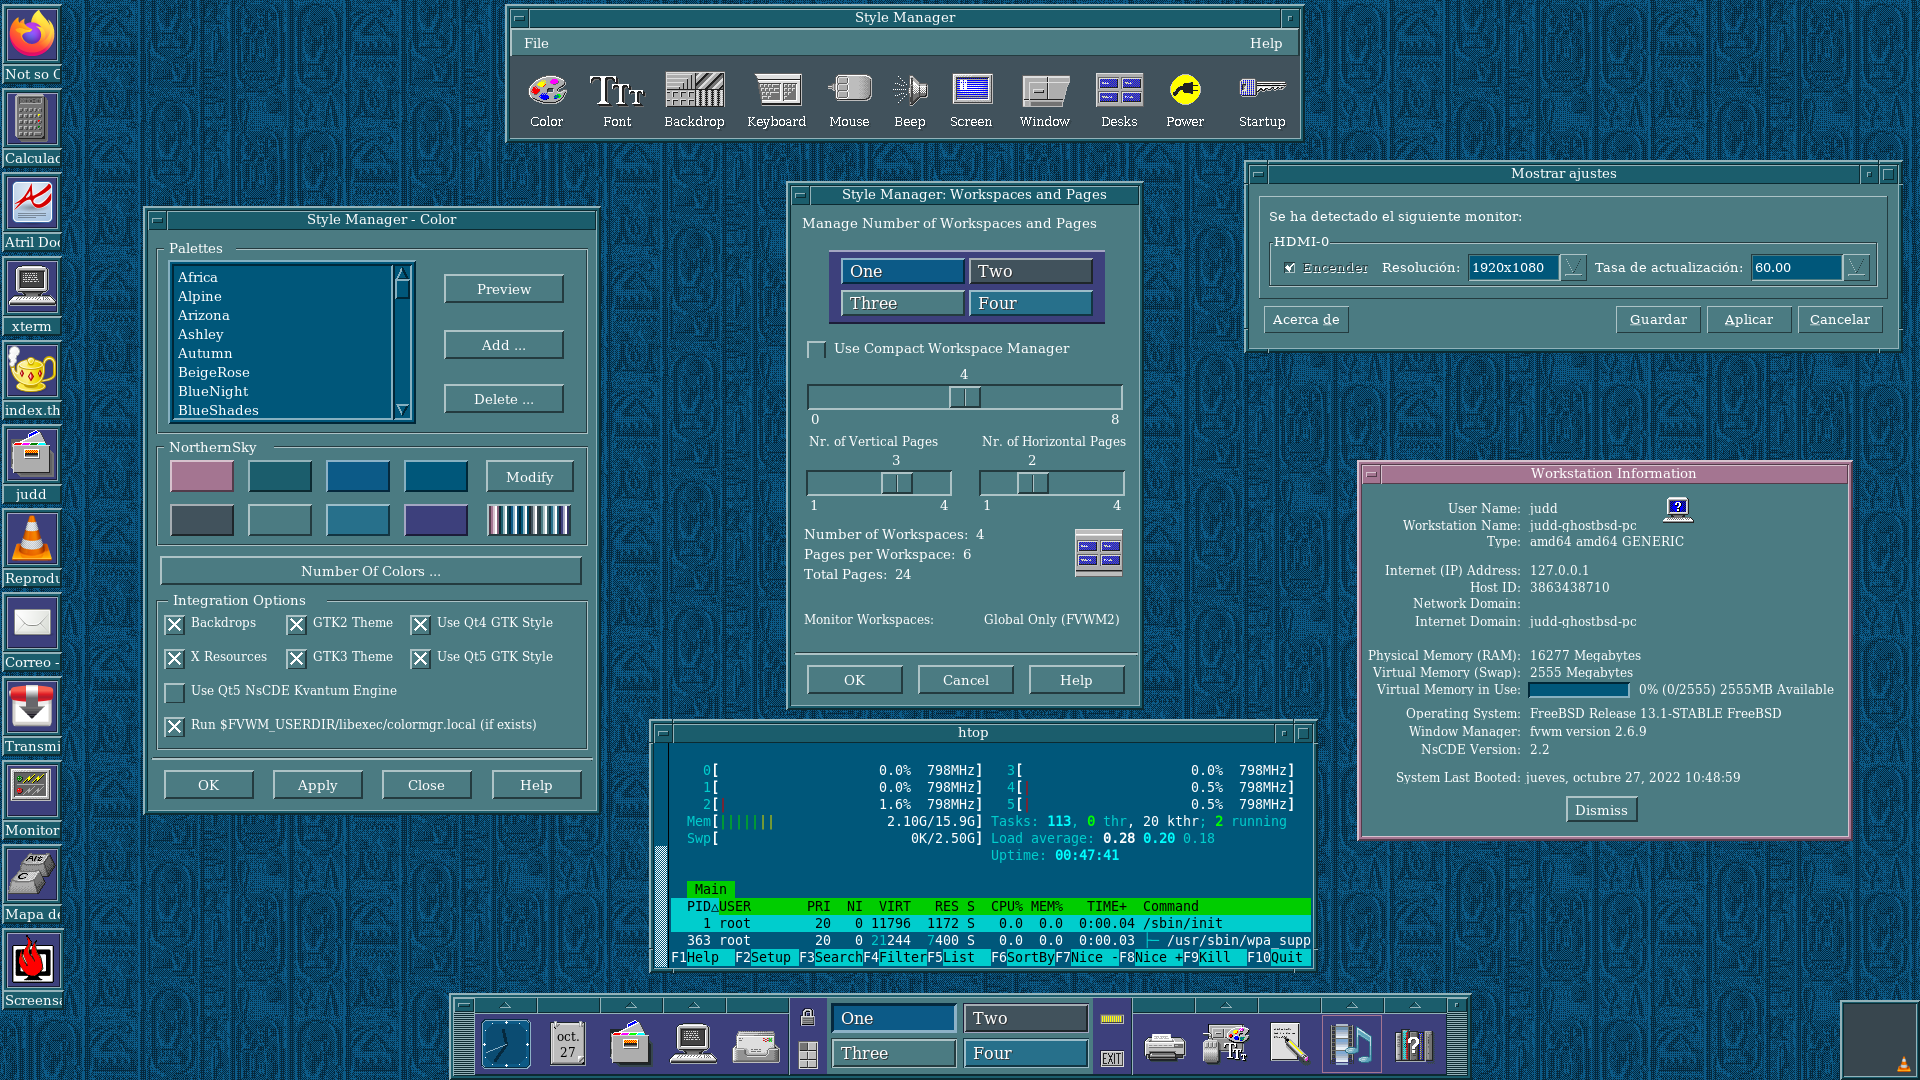Toggle the Use Qt4 GTK Style checkbox

pyautogui.click(x=420, y=625)
